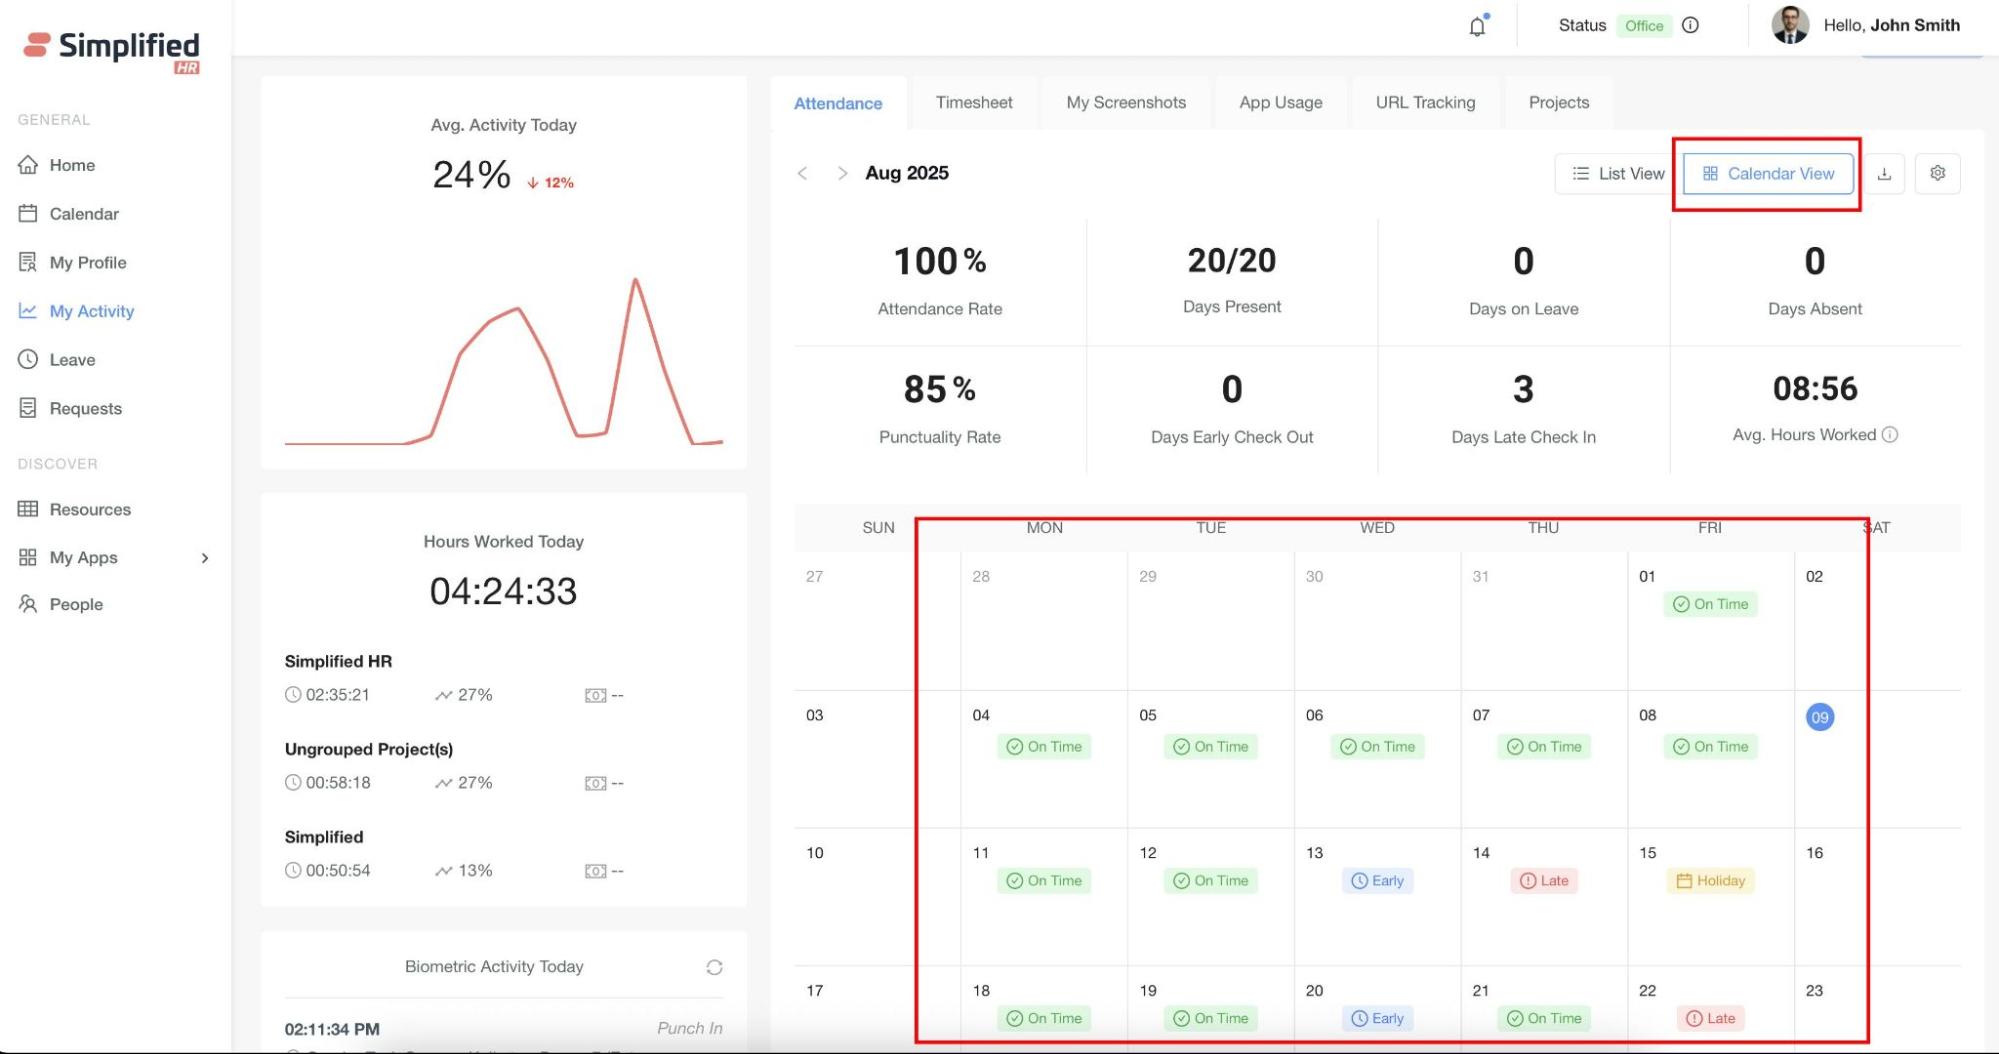Click the Holiday badge on August 15
1999x1054 pixels.
[x=1711, y=881]
